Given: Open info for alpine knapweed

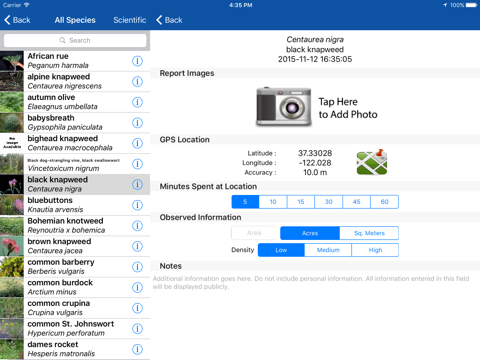Looking at the screenshot, I should (x=137, y=82).
